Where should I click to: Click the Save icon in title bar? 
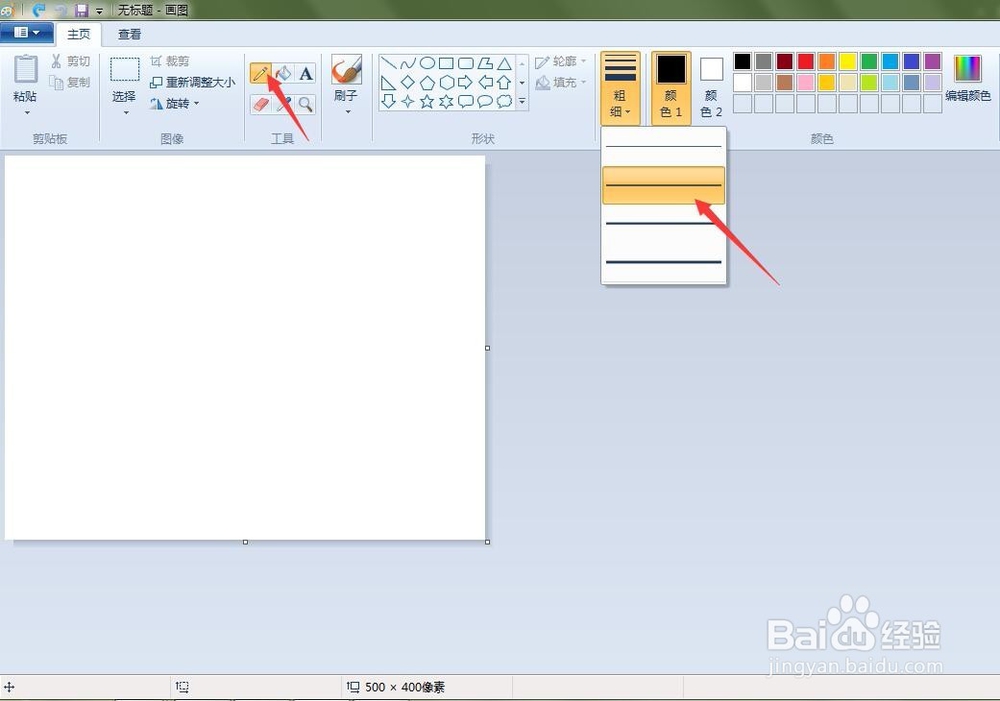81,11
